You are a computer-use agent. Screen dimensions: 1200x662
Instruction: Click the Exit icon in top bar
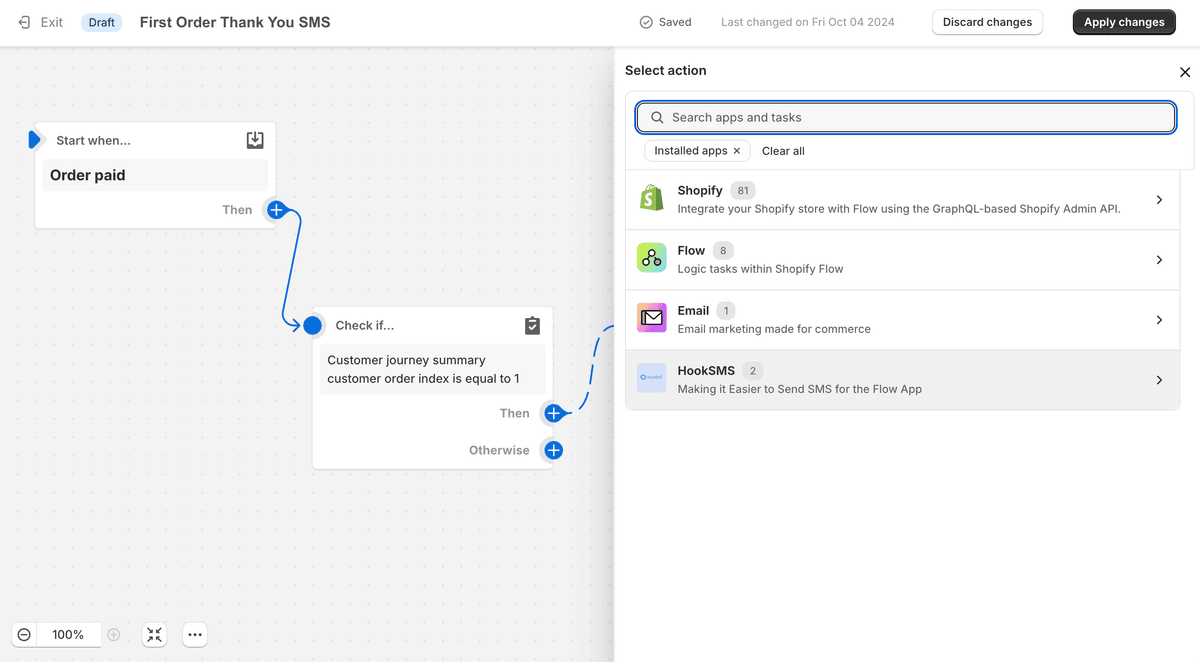coord(25,22)
